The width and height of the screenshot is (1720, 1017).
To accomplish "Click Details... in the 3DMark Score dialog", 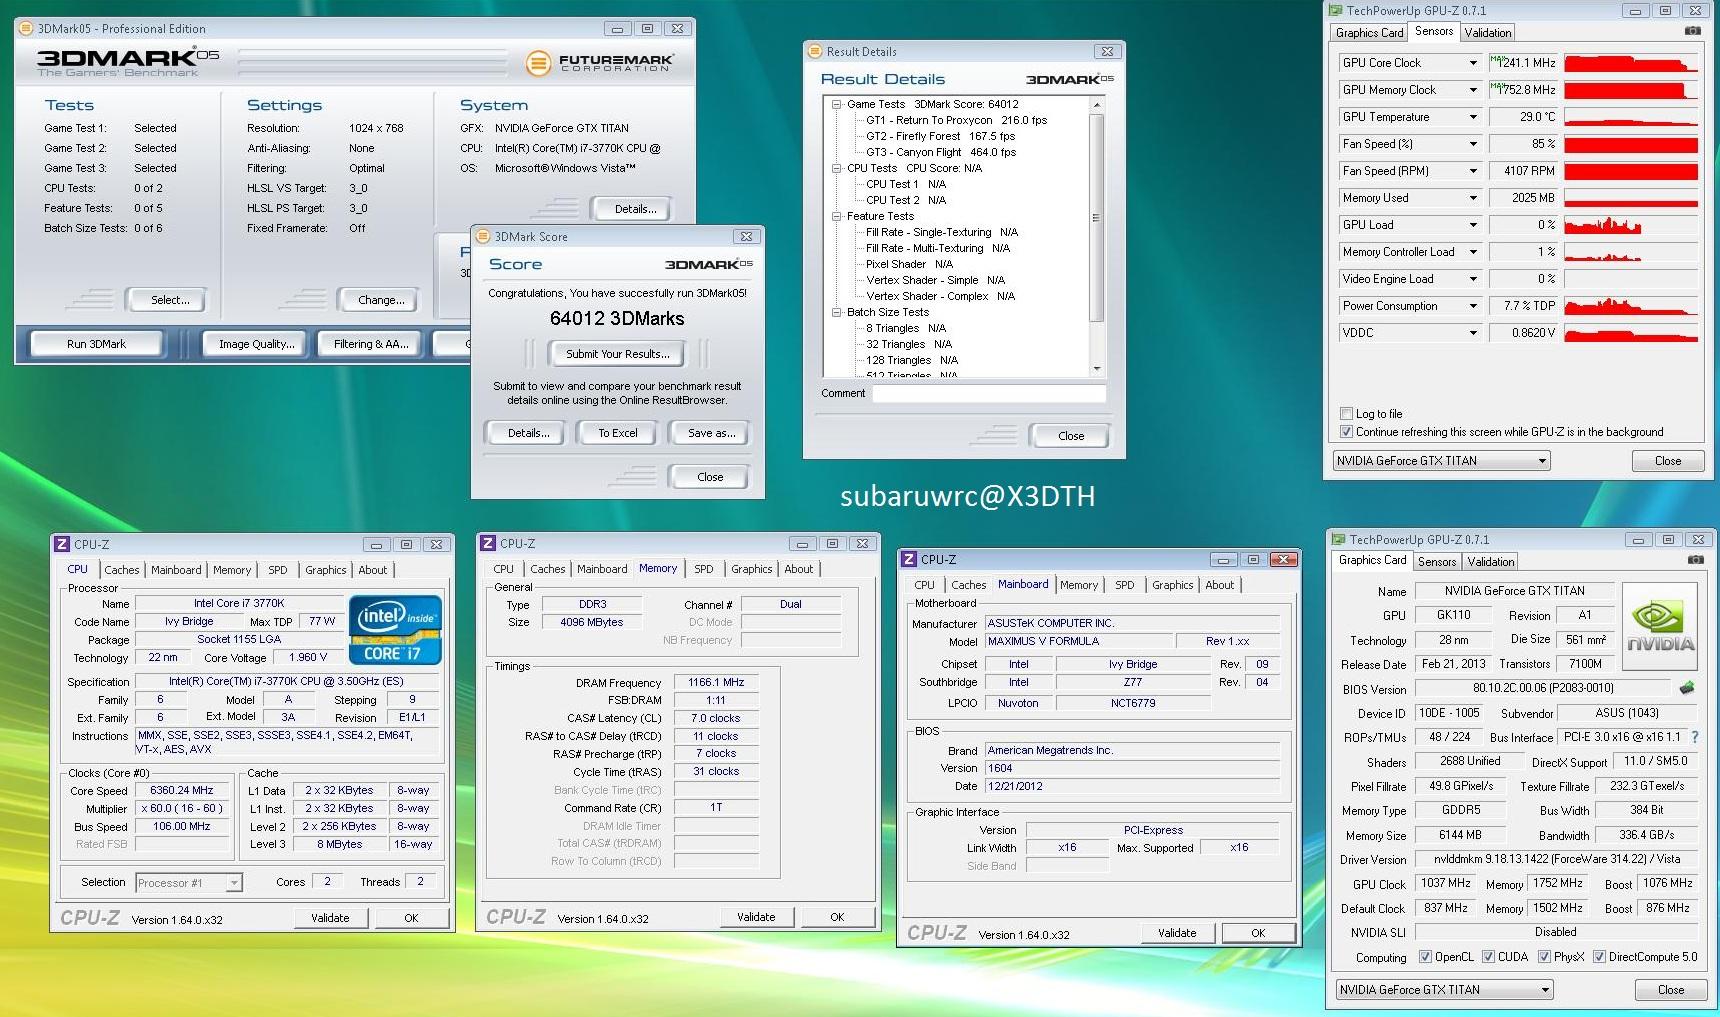I will pyautogui.click(x=528, y=433).
